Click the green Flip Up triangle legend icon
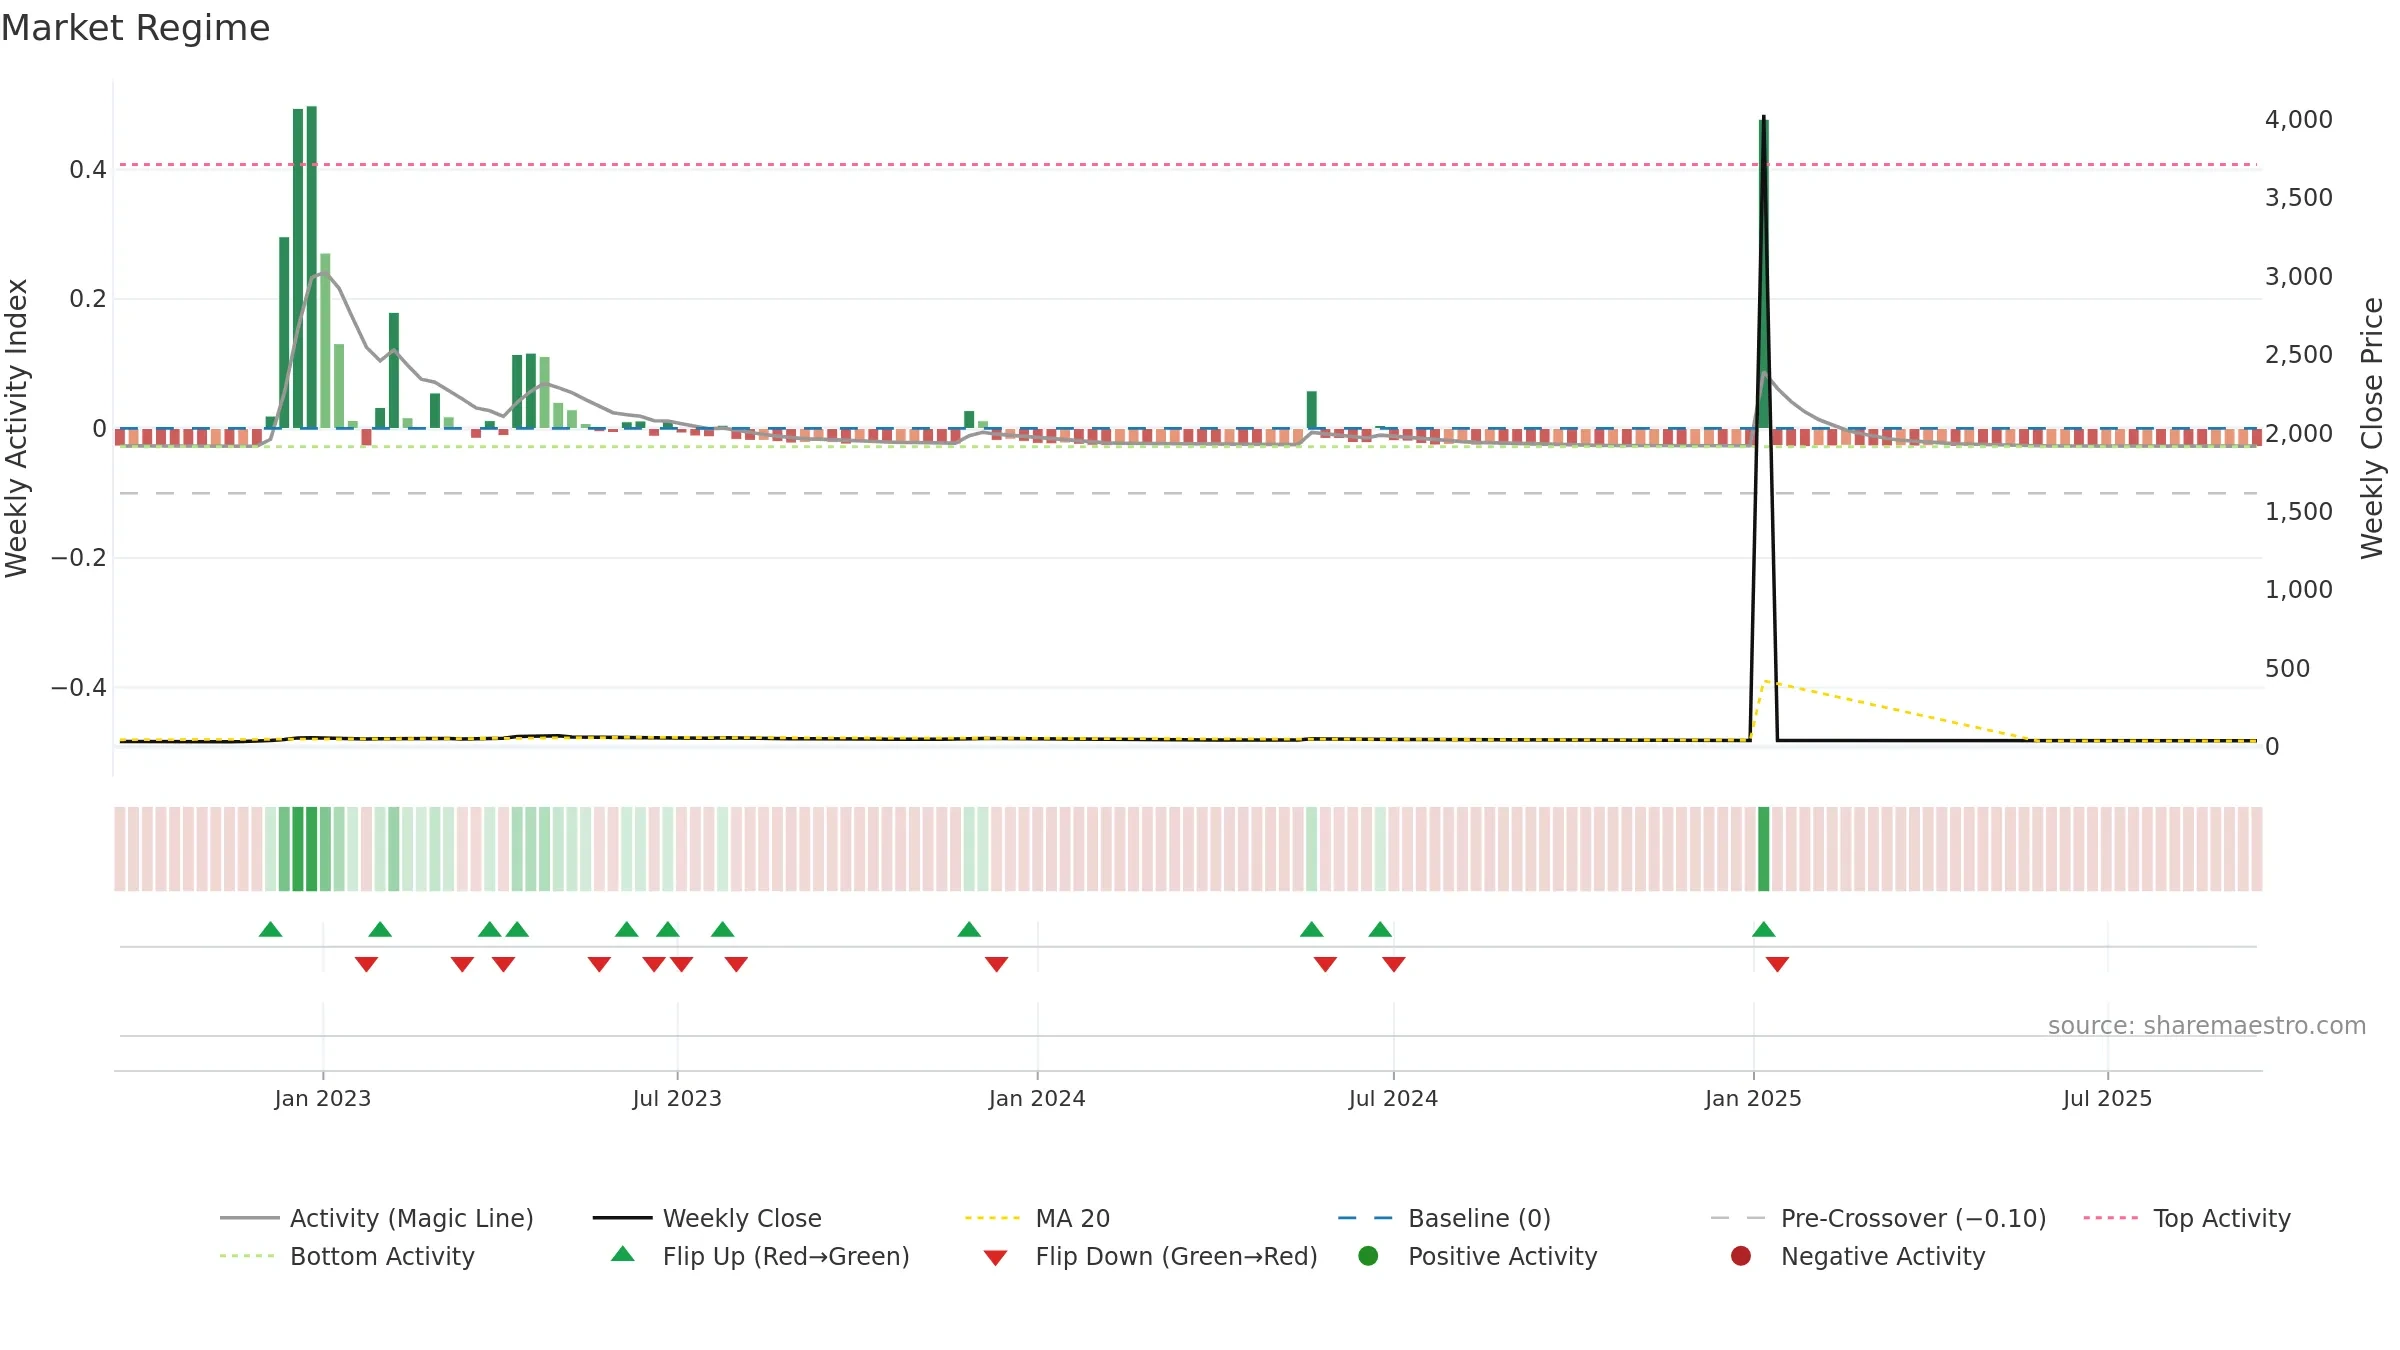2400x1350 pixels. pyautogui.click(x=623, y=1254)
